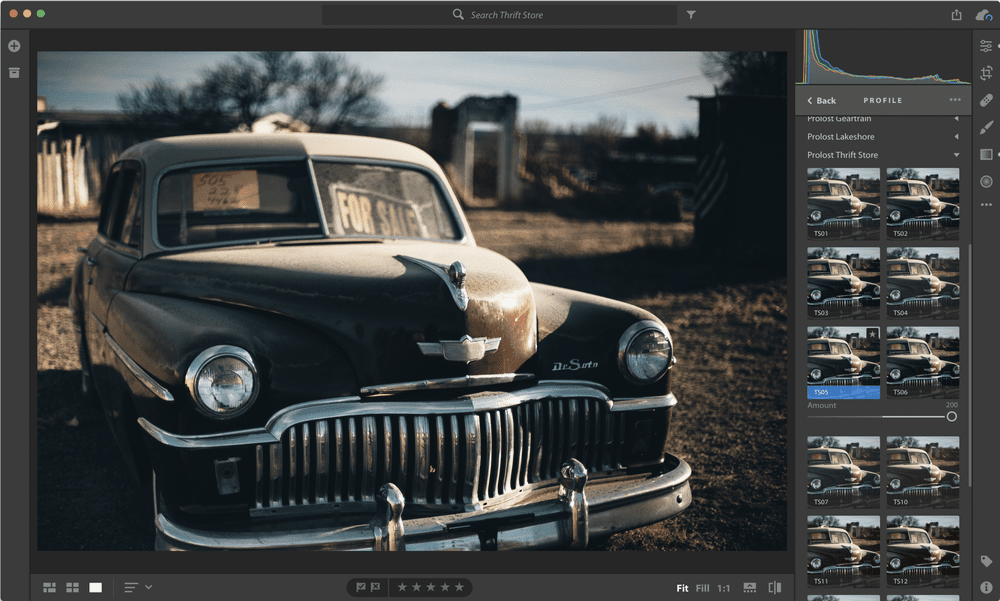Open the Healing Brush tool
Image resolution: width=1000 pixels, height=601 pixels.
tap(985, 100)
